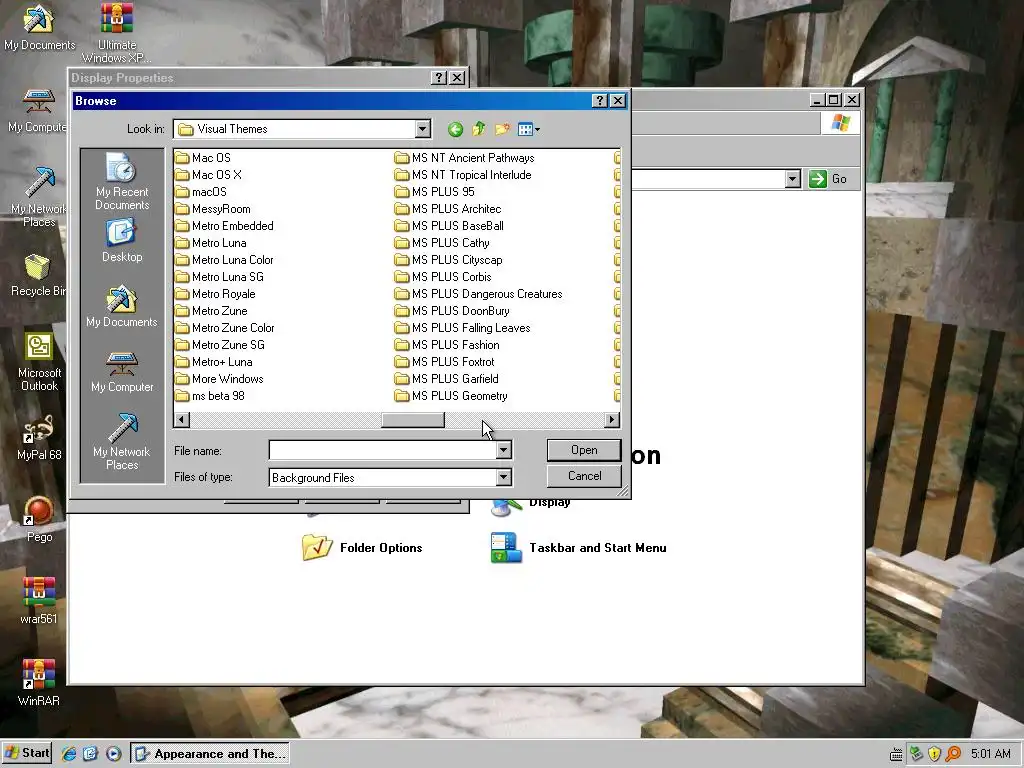Open My Recent Documents in places bar

[x=122, y=182]
